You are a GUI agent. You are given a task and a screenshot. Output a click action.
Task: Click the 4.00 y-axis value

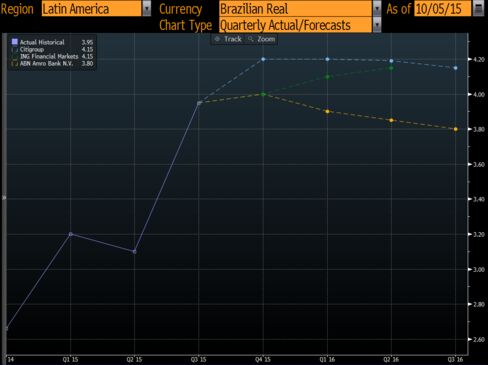[479, 94]
